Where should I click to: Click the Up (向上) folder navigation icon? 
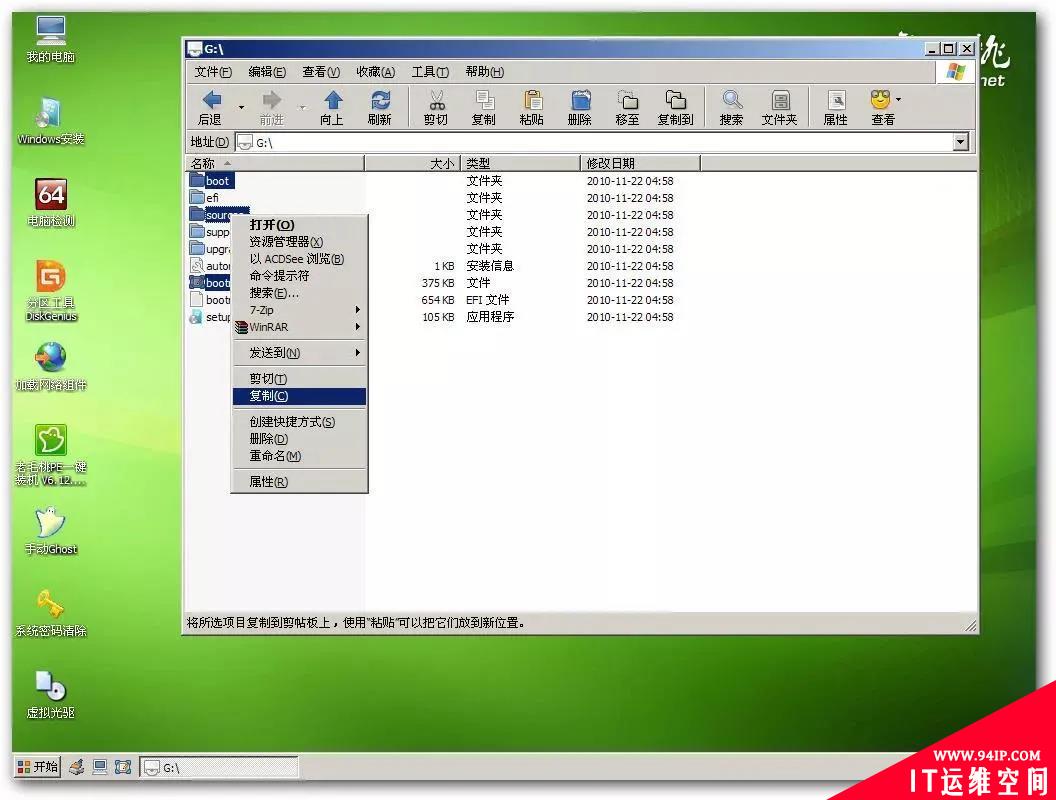point(332,102)
